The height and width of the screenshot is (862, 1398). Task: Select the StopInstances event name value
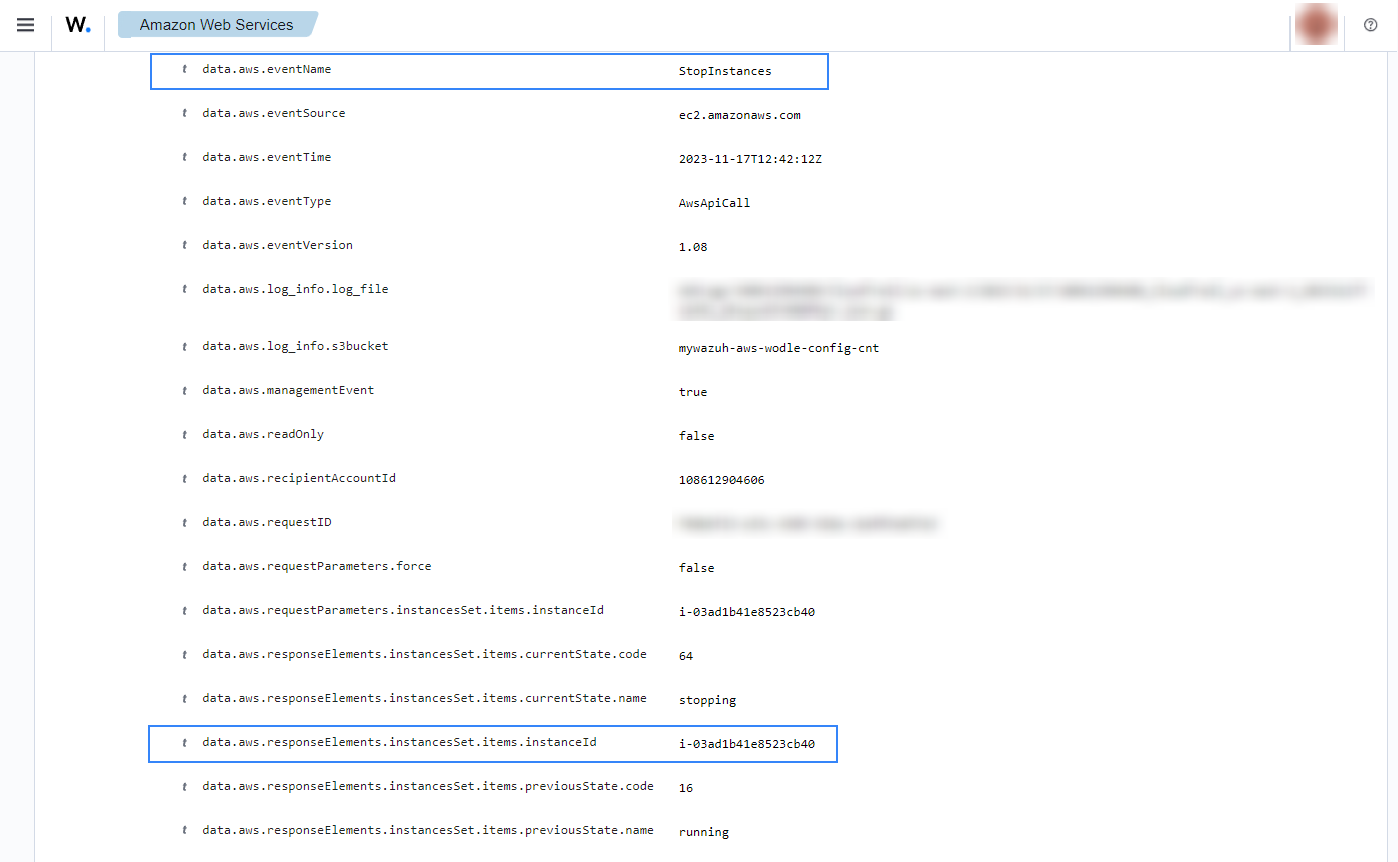724,71
